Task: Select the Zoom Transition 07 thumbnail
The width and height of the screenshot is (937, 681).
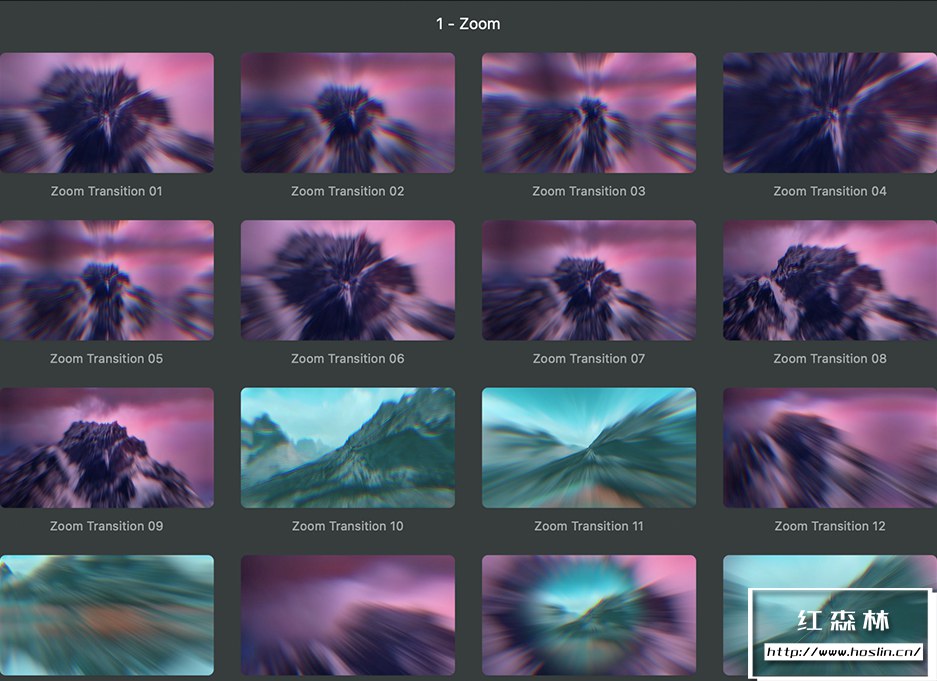Action: (x=589, y=280)
